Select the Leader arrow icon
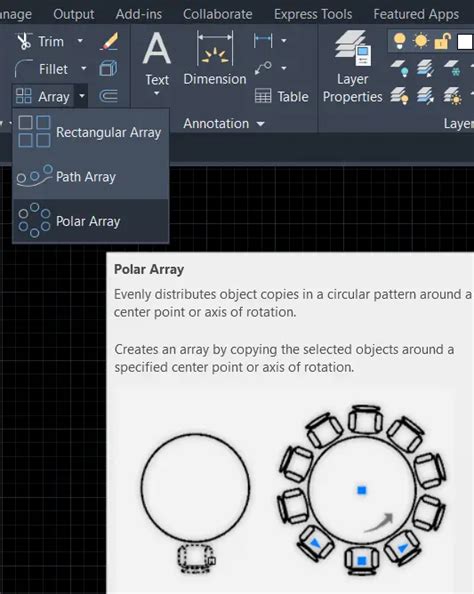The width and height of the screenshot is (474, 594). (263, 68)
